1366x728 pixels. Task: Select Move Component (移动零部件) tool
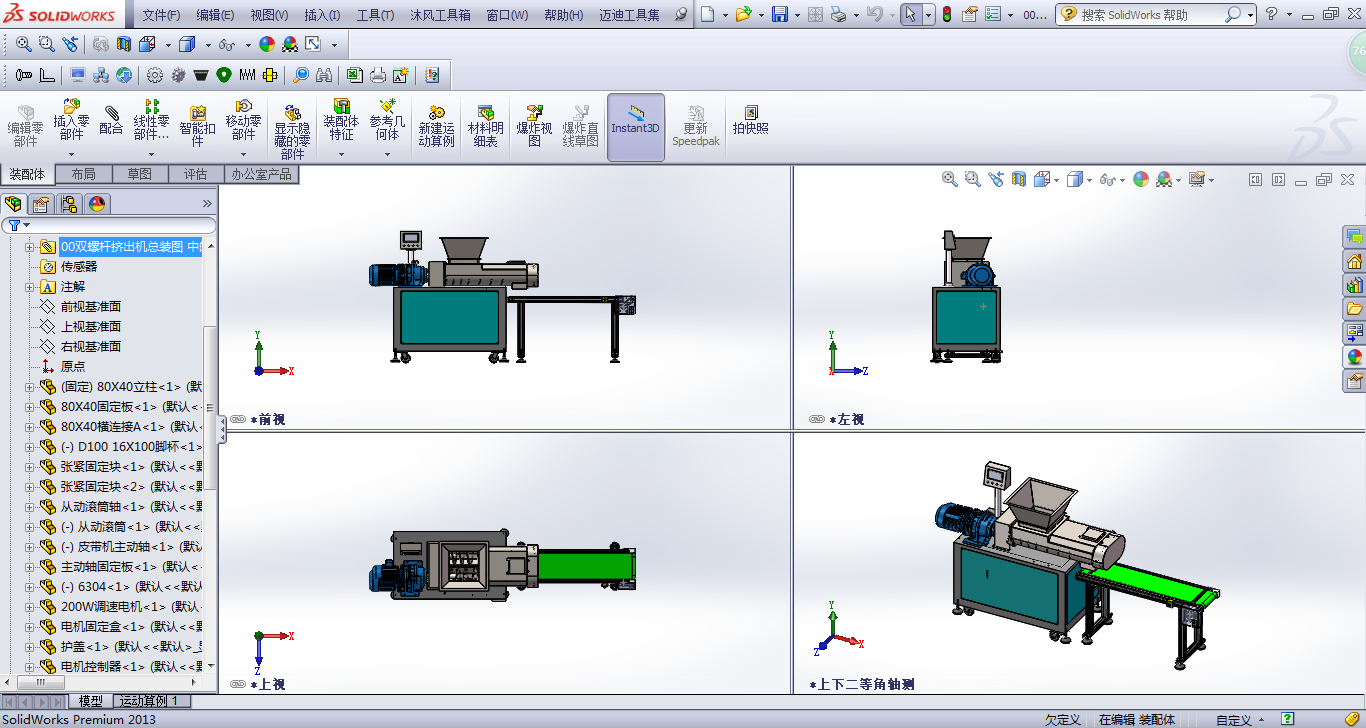click(243, 120)
